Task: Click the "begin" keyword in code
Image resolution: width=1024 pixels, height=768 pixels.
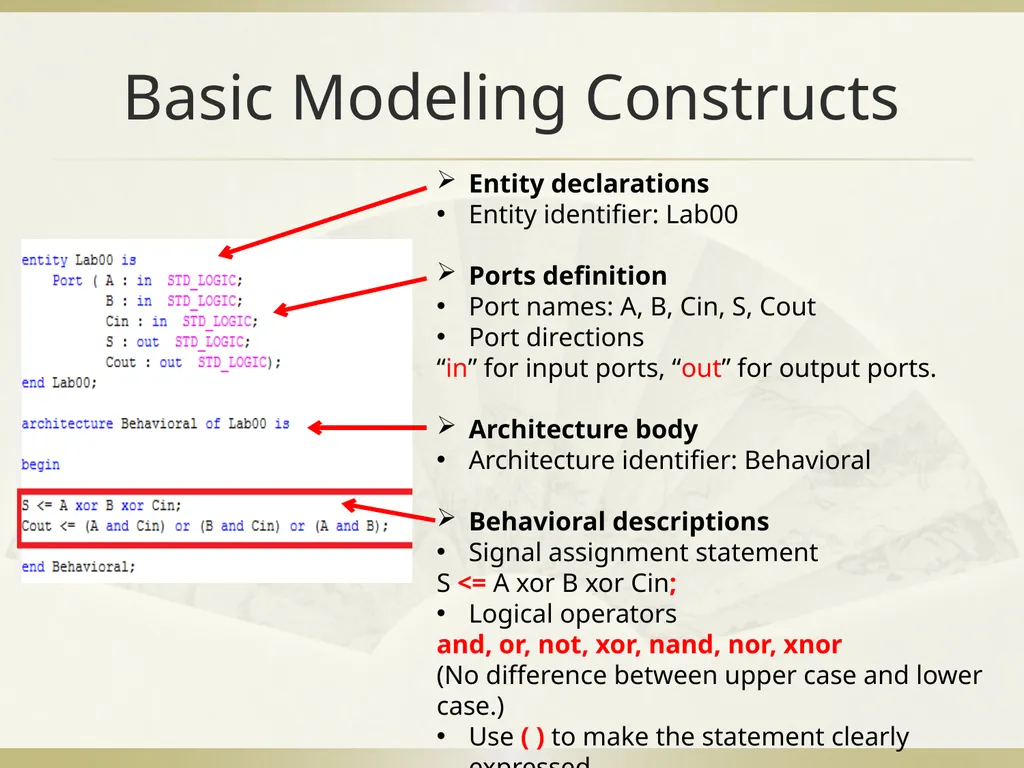Action: point(40,464)
